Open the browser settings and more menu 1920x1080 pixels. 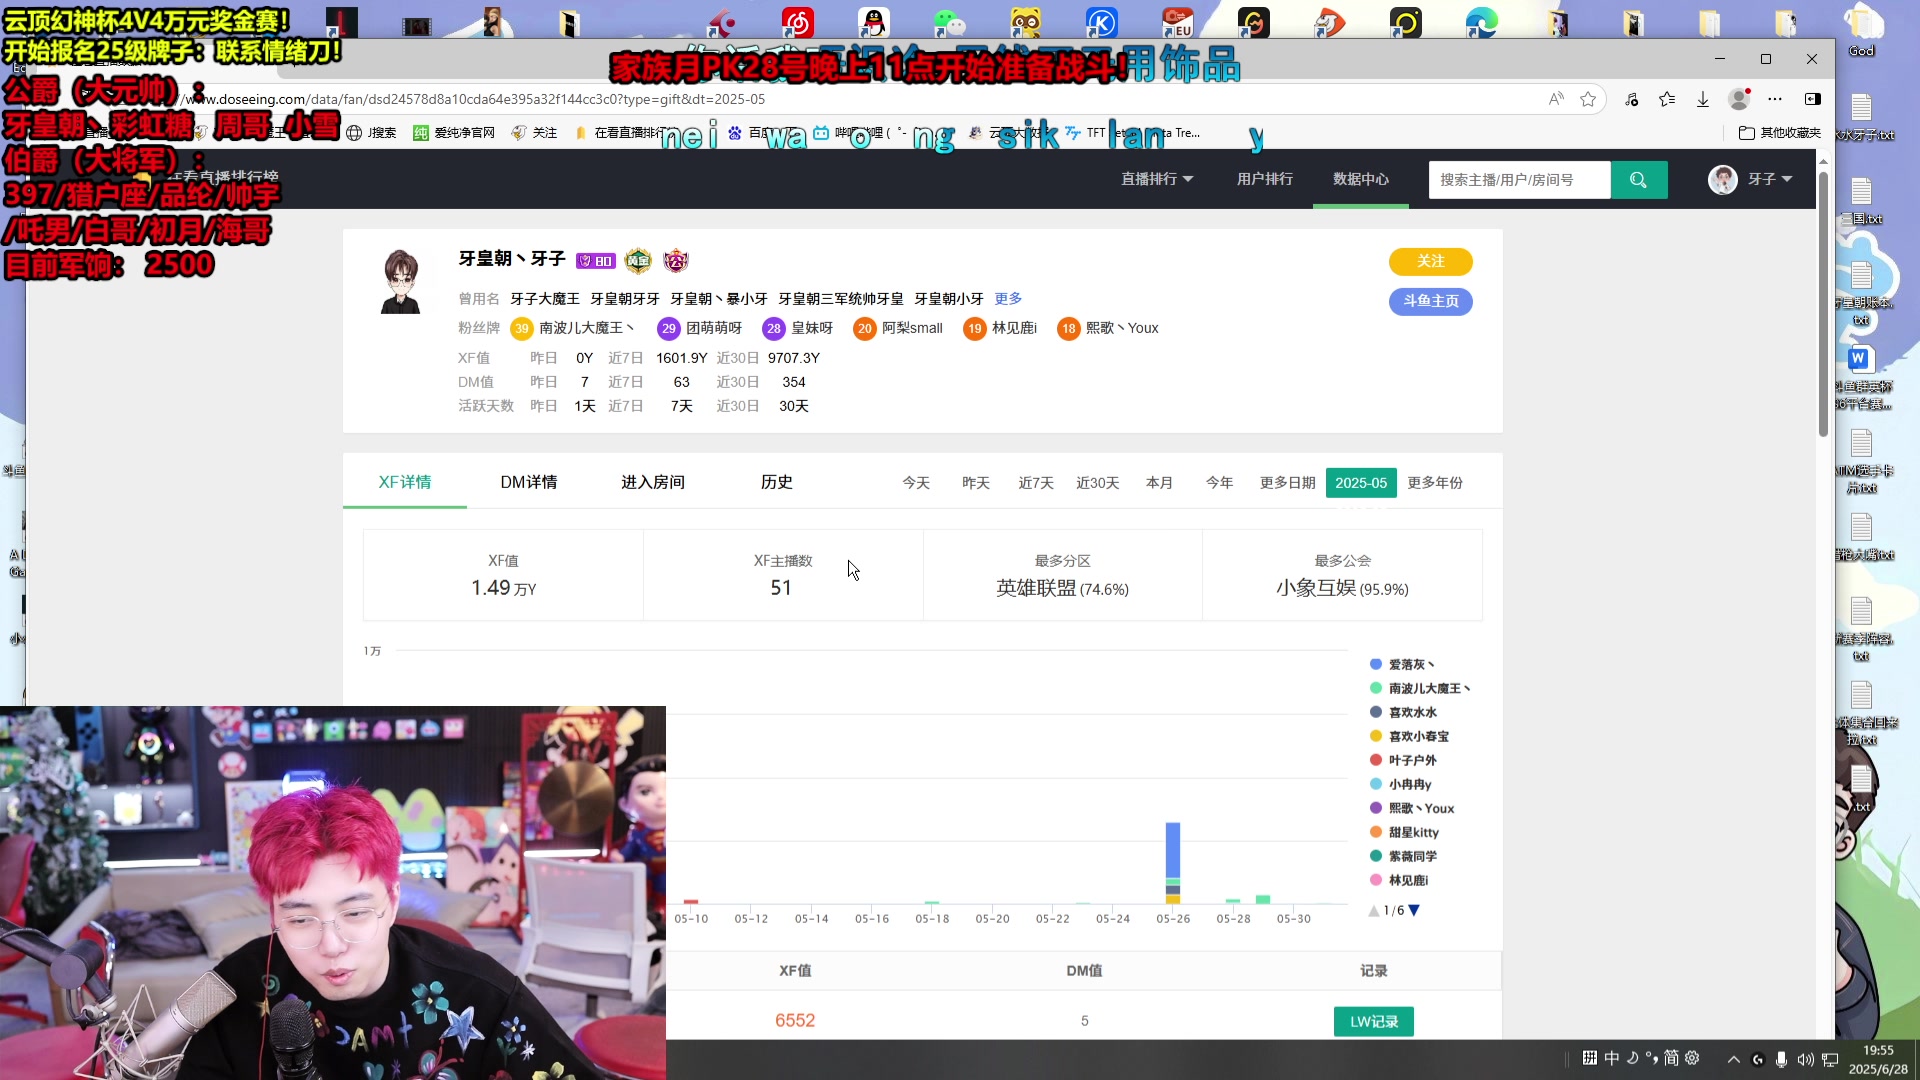tap(1775, 99)
